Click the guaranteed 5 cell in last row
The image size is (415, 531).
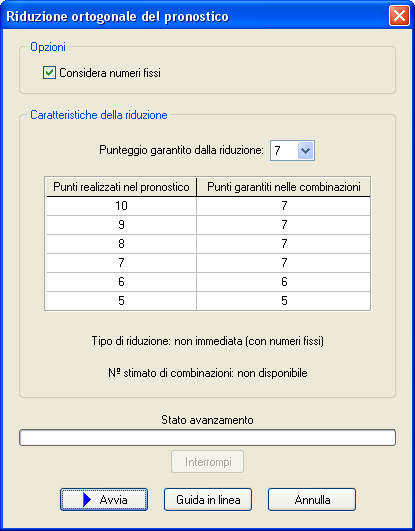[284, 301]
